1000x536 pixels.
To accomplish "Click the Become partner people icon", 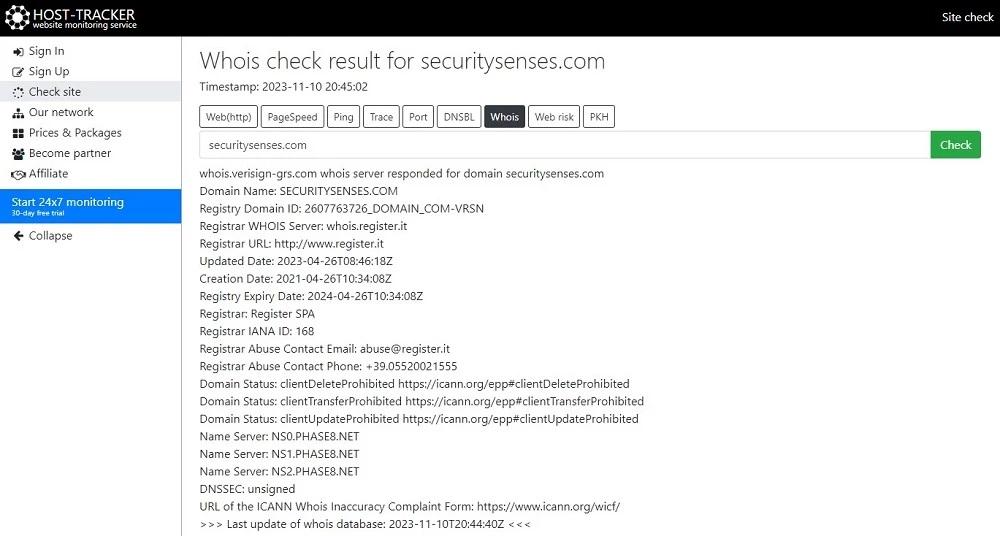I will 18,154.
